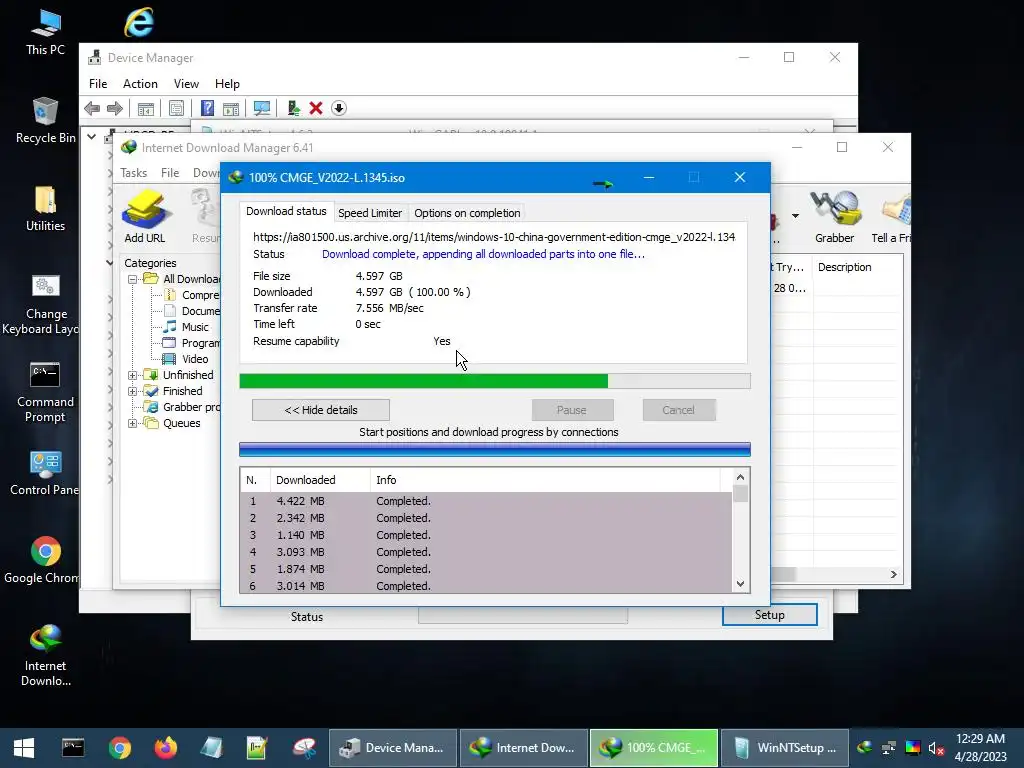Click Show/Hide action pane toolbar icon
Screen dimensions: 1024x768
pos(231,108)
